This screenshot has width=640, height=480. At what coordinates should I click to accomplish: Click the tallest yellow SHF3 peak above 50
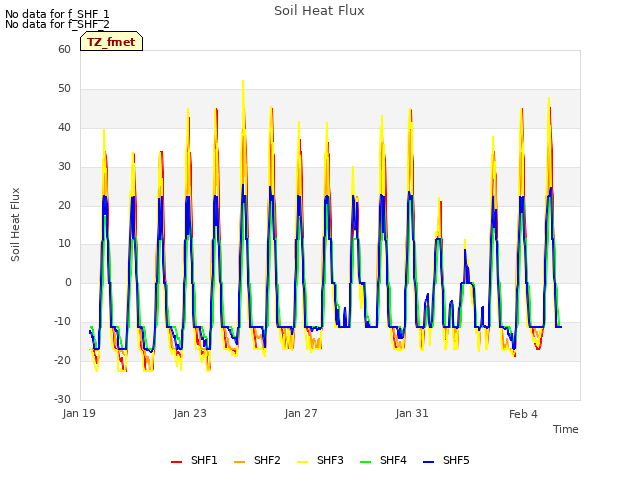pos(243,82)
